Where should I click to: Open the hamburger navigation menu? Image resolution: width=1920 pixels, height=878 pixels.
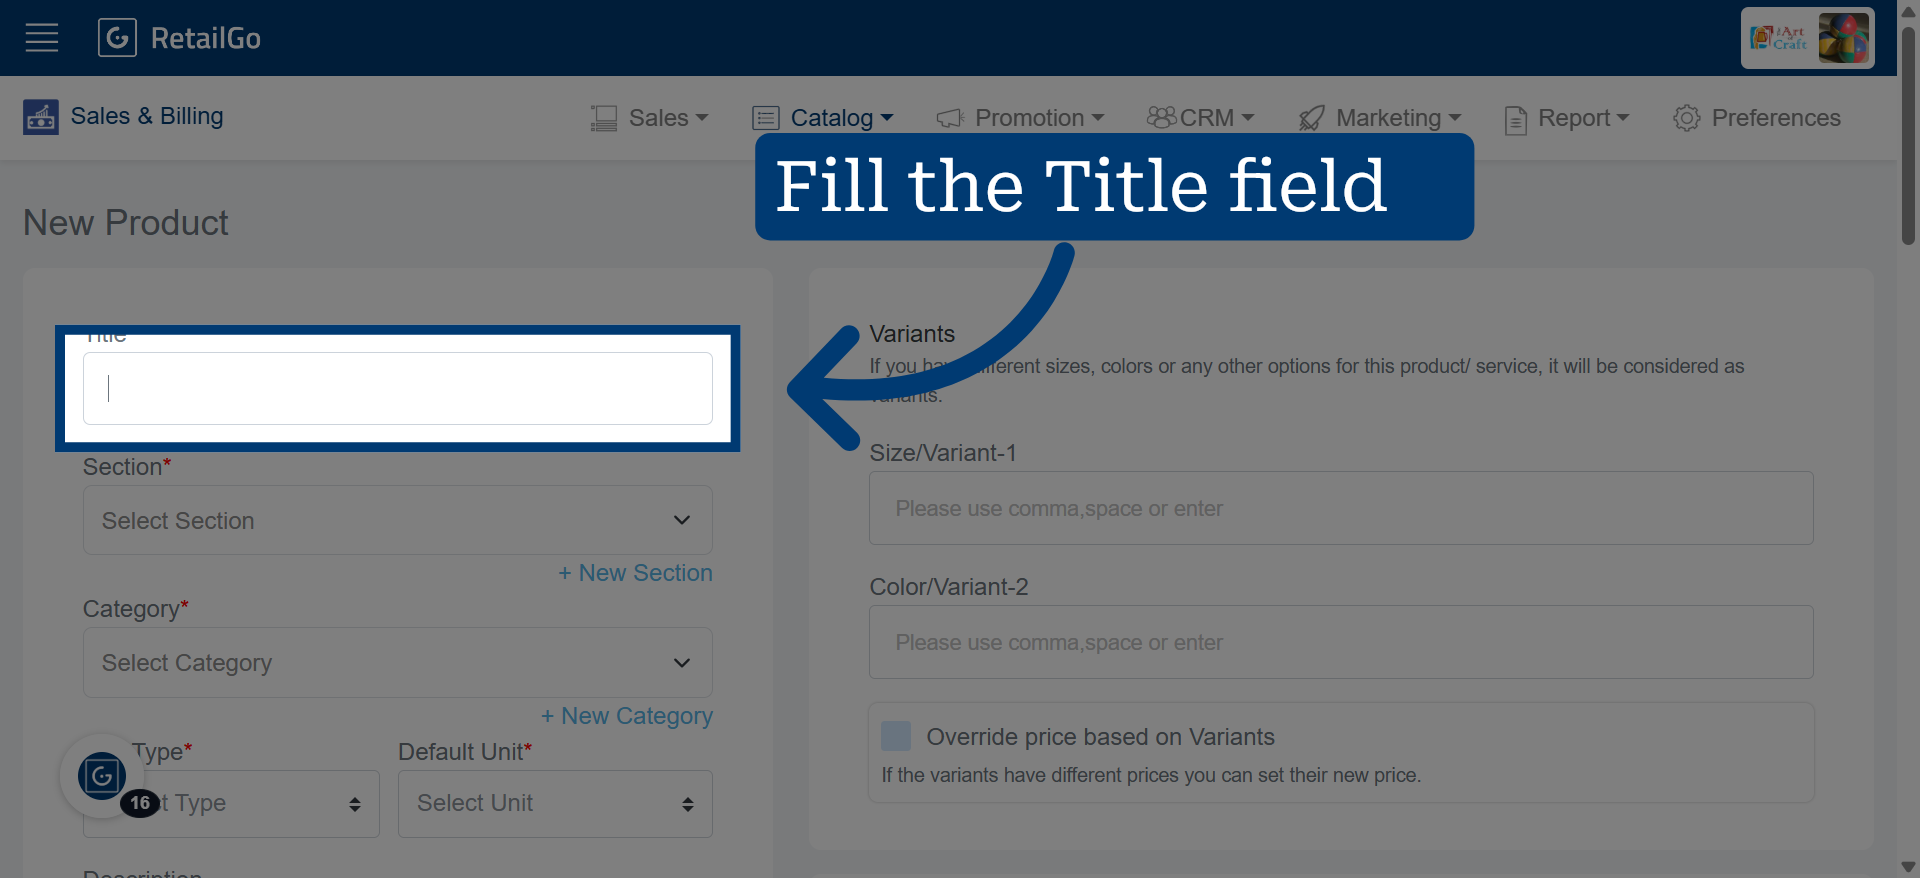(42, 38)
